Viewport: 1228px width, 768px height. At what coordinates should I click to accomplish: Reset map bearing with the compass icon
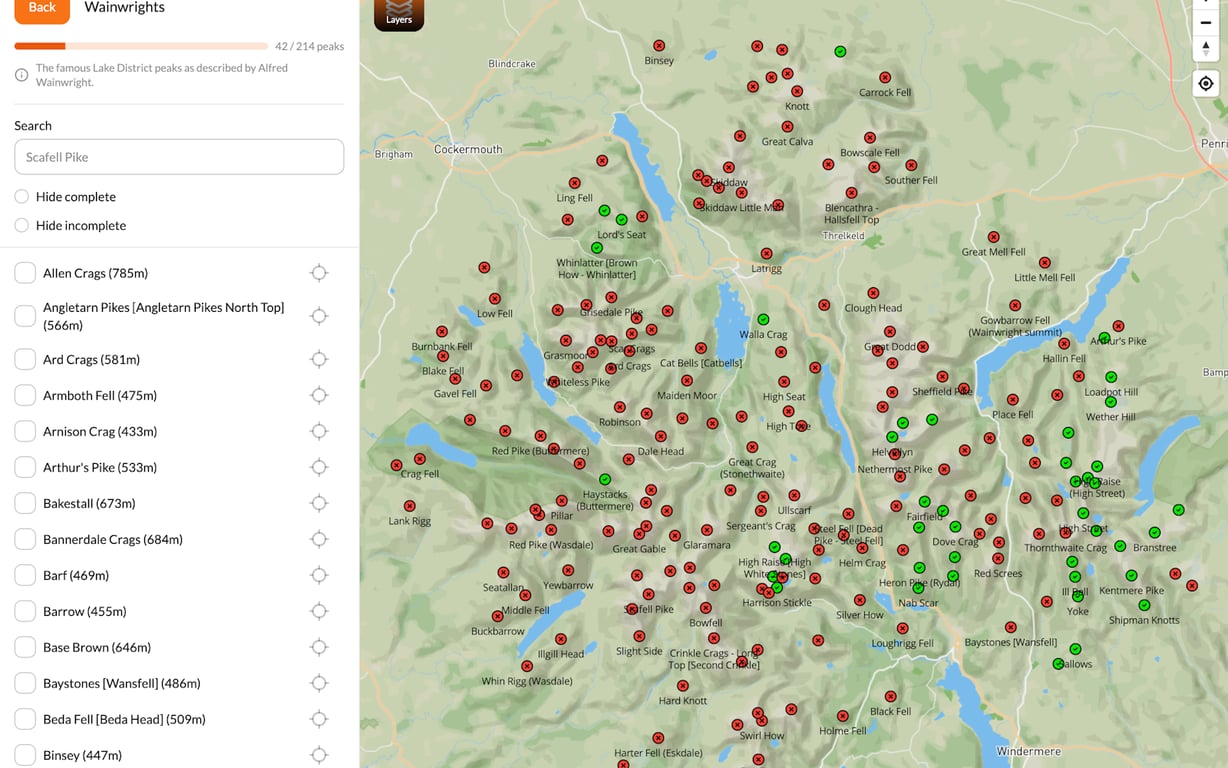coord(1205,48)
